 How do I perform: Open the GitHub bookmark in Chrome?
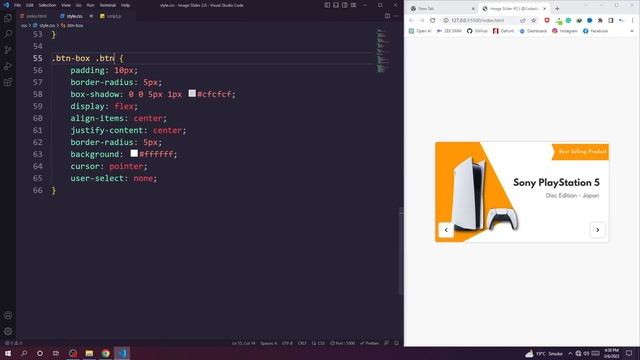click(x=477, y=31)
